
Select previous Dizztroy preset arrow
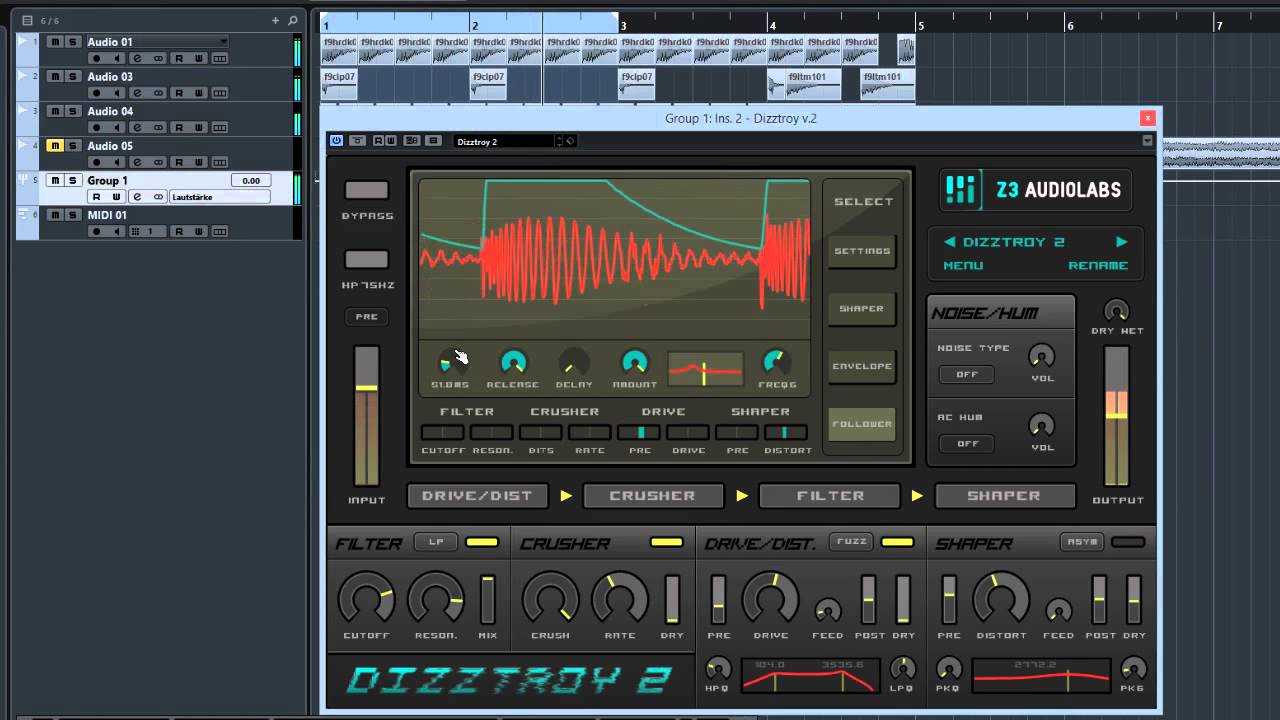pos(950,242)
